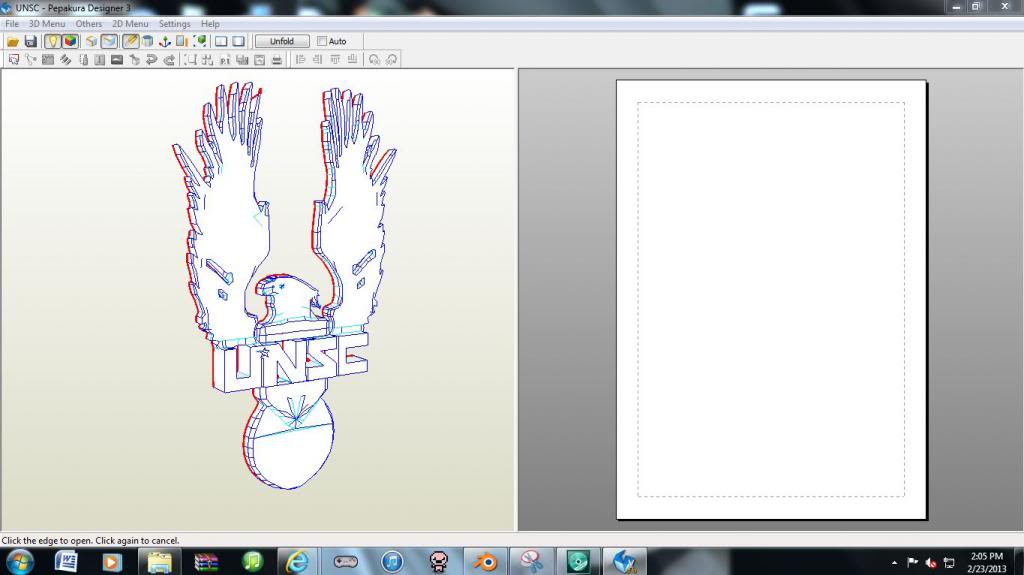Click the edit flaps tool icon
1024x575 pixels.
[65, 59]
